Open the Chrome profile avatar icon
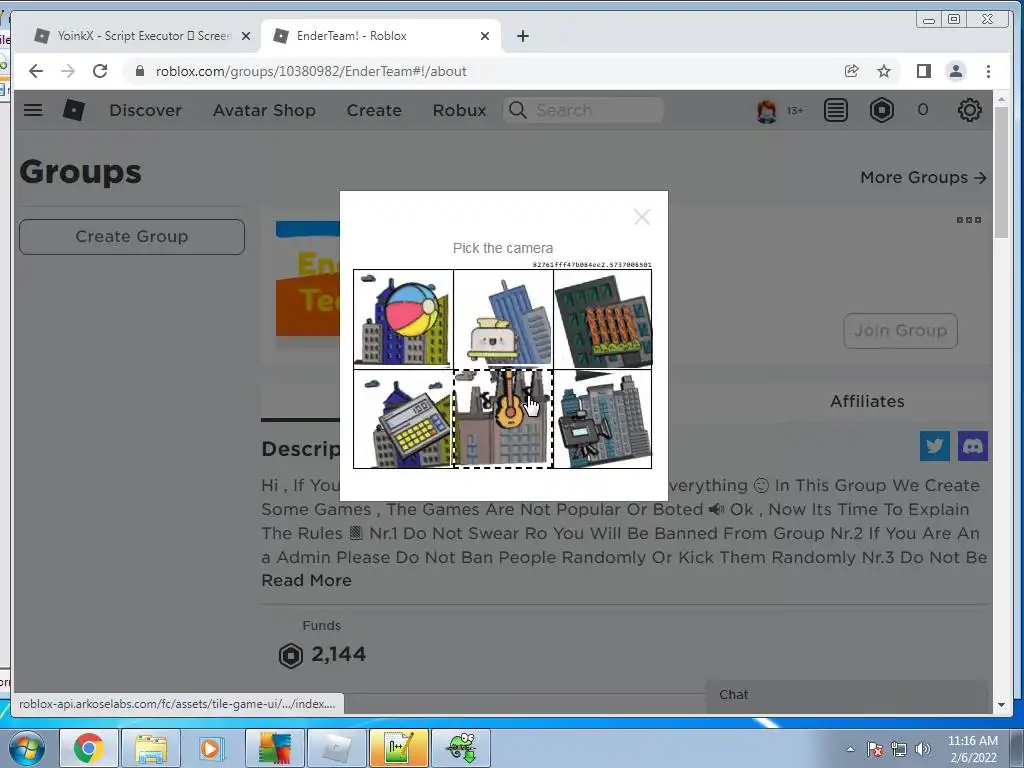This screenshot has width=1024, height=768. (955, 71)
